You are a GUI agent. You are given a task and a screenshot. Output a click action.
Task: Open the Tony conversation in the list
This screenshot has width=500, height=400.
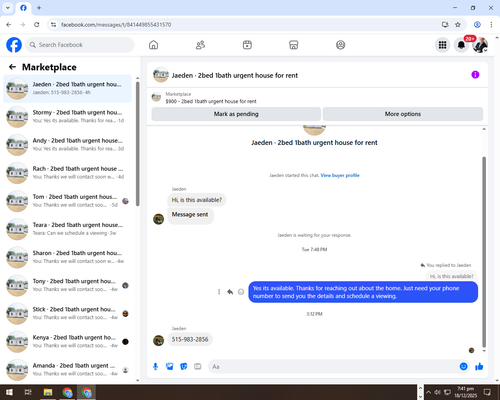(x=67, y=285)
